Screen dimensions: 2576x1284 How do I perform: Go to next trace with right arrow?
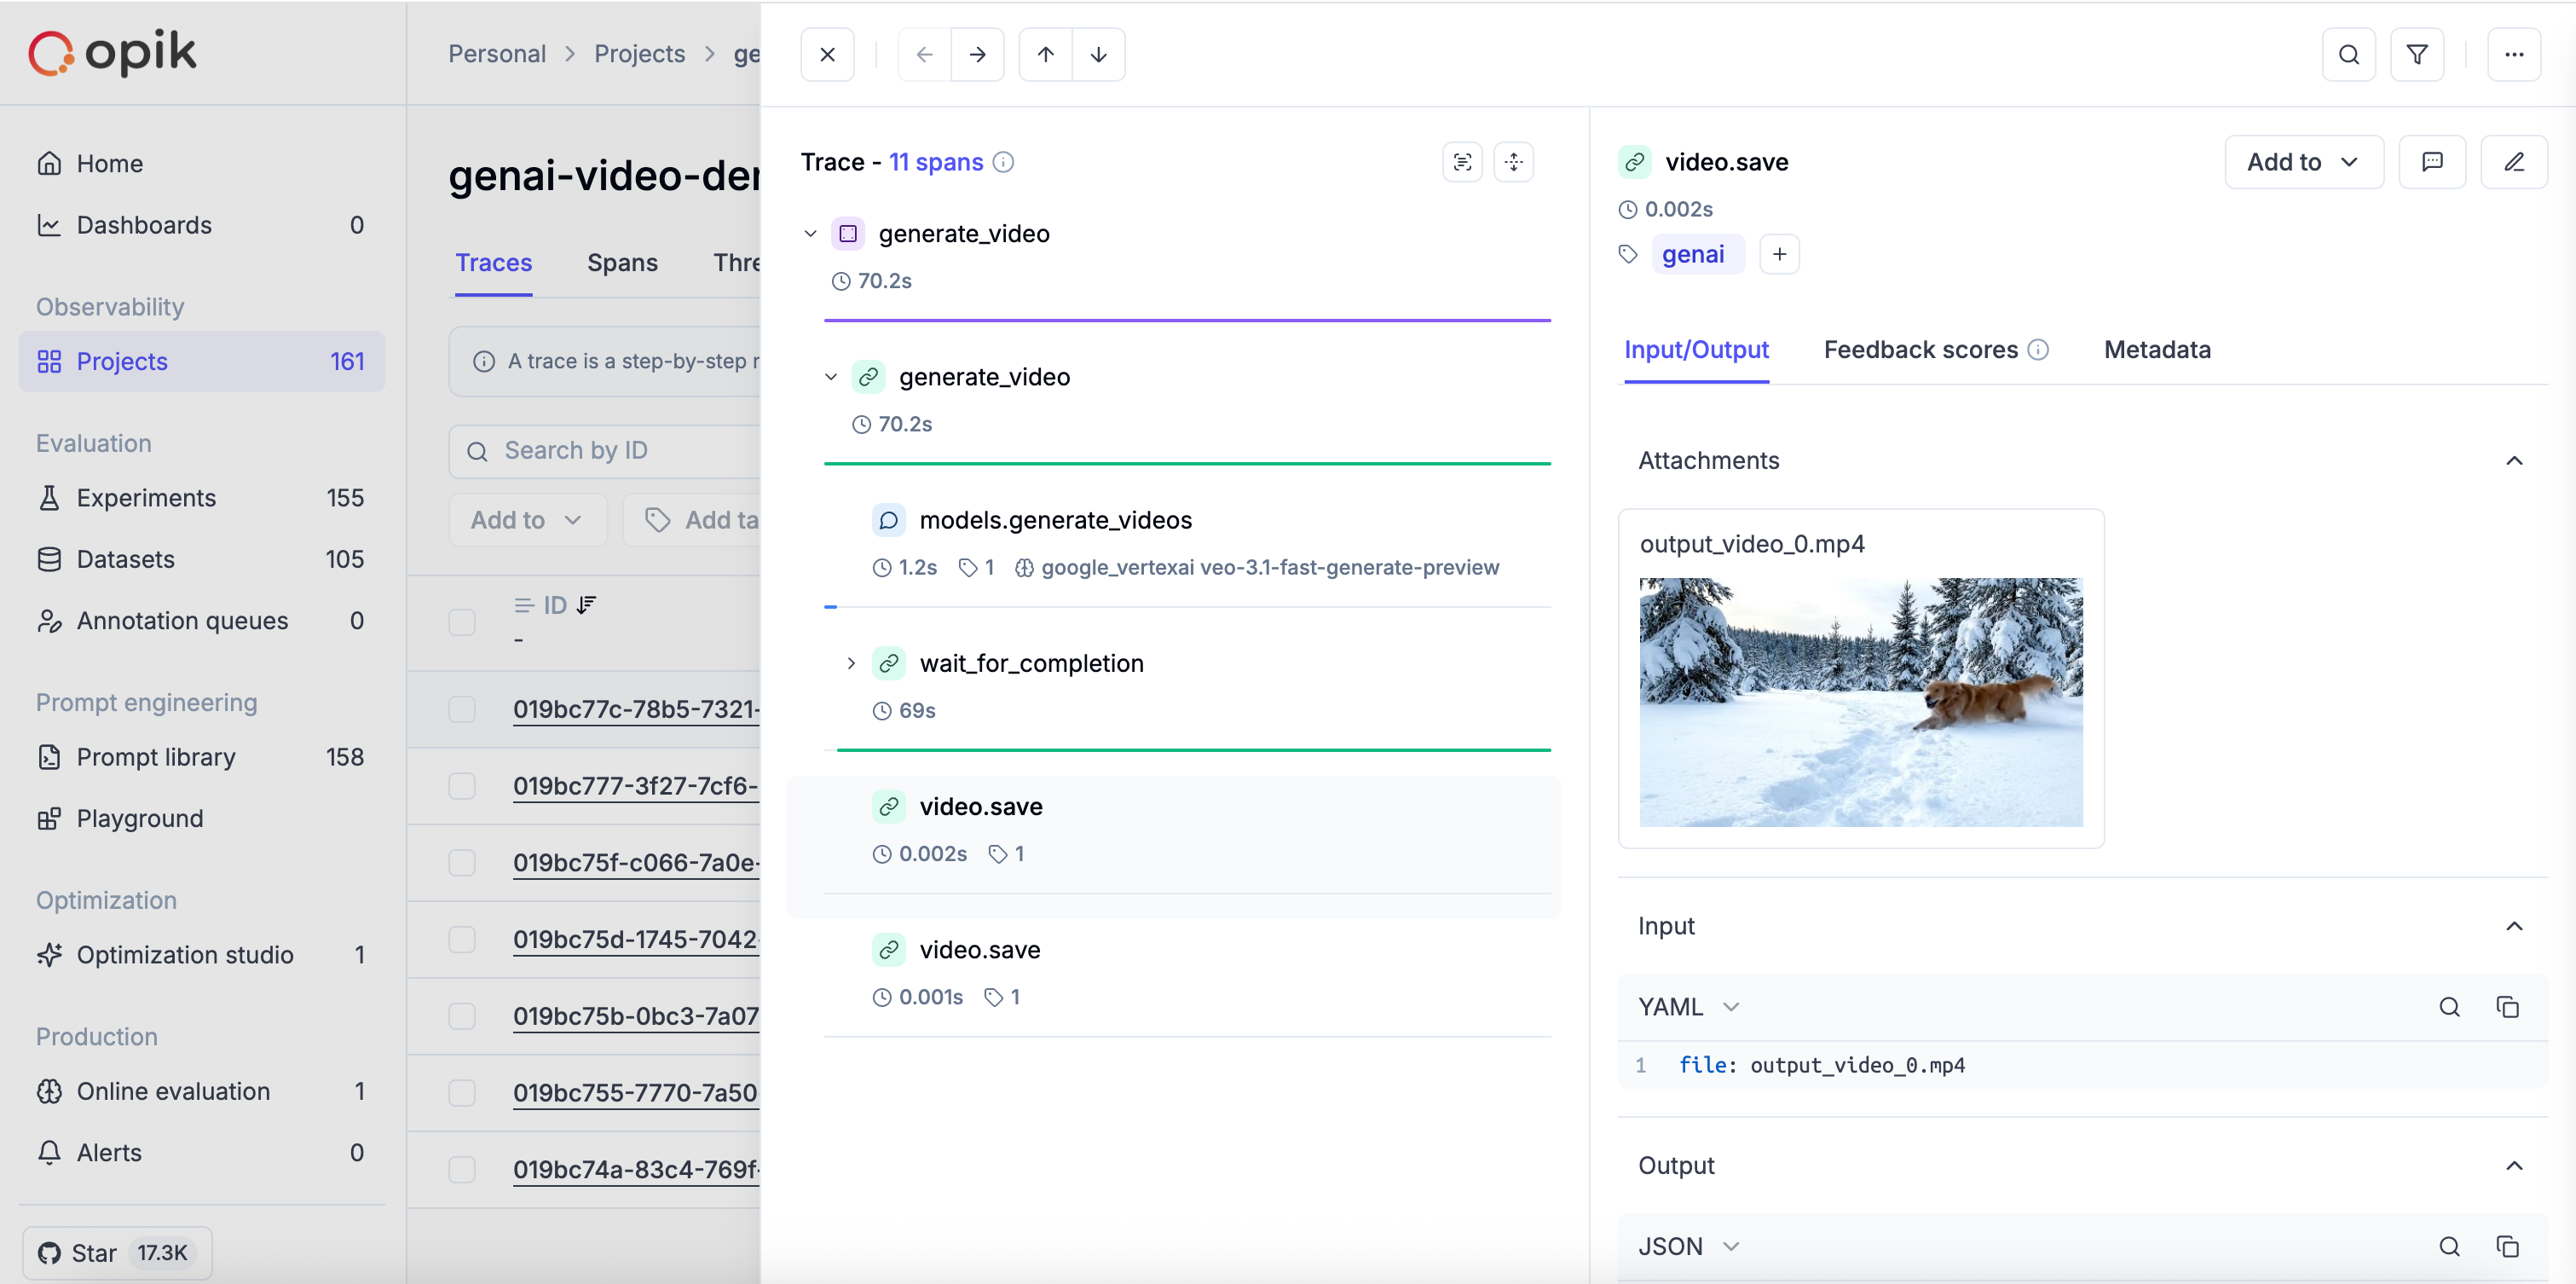[977, 55]
